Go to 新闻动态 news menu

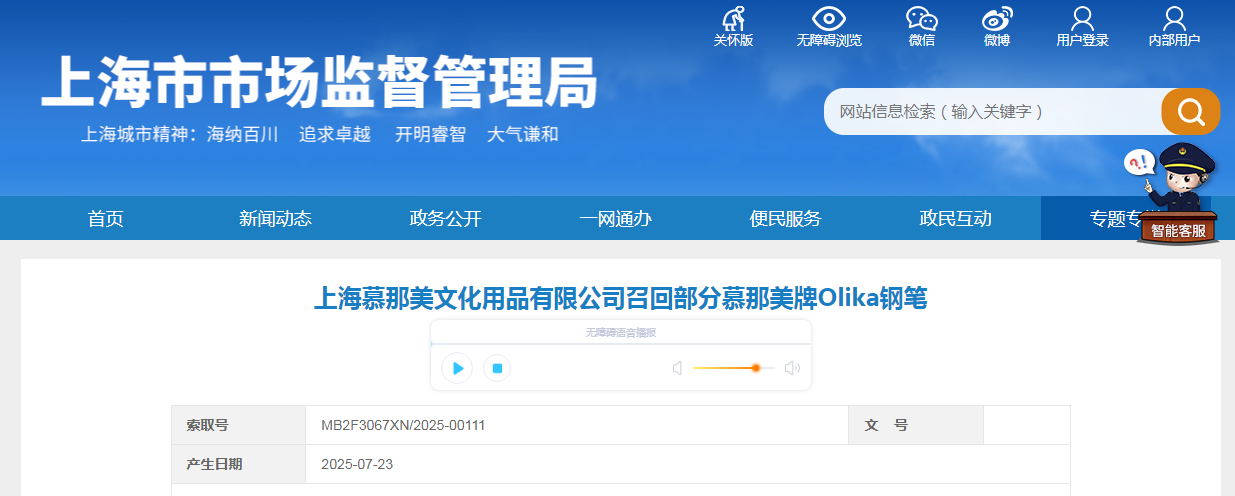[x=275, y=219]
